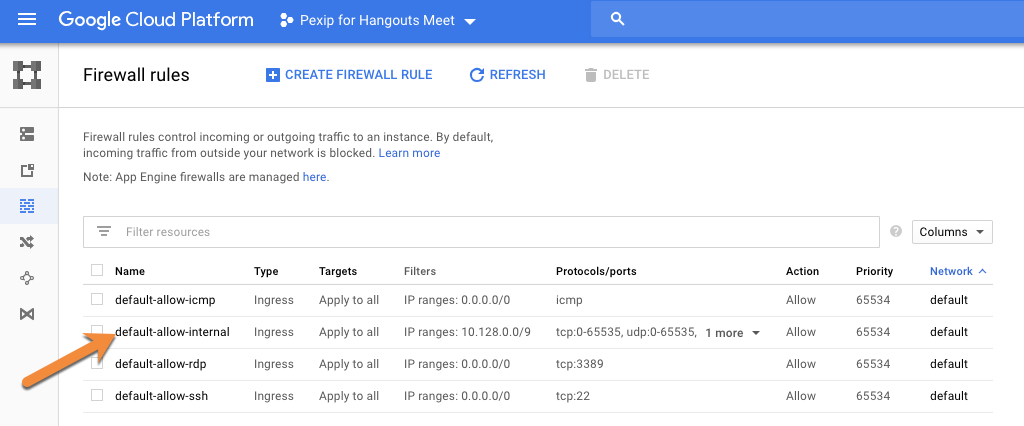Open VPC networks in the sidebar
1024x426 pixels.
click(27, 134)
